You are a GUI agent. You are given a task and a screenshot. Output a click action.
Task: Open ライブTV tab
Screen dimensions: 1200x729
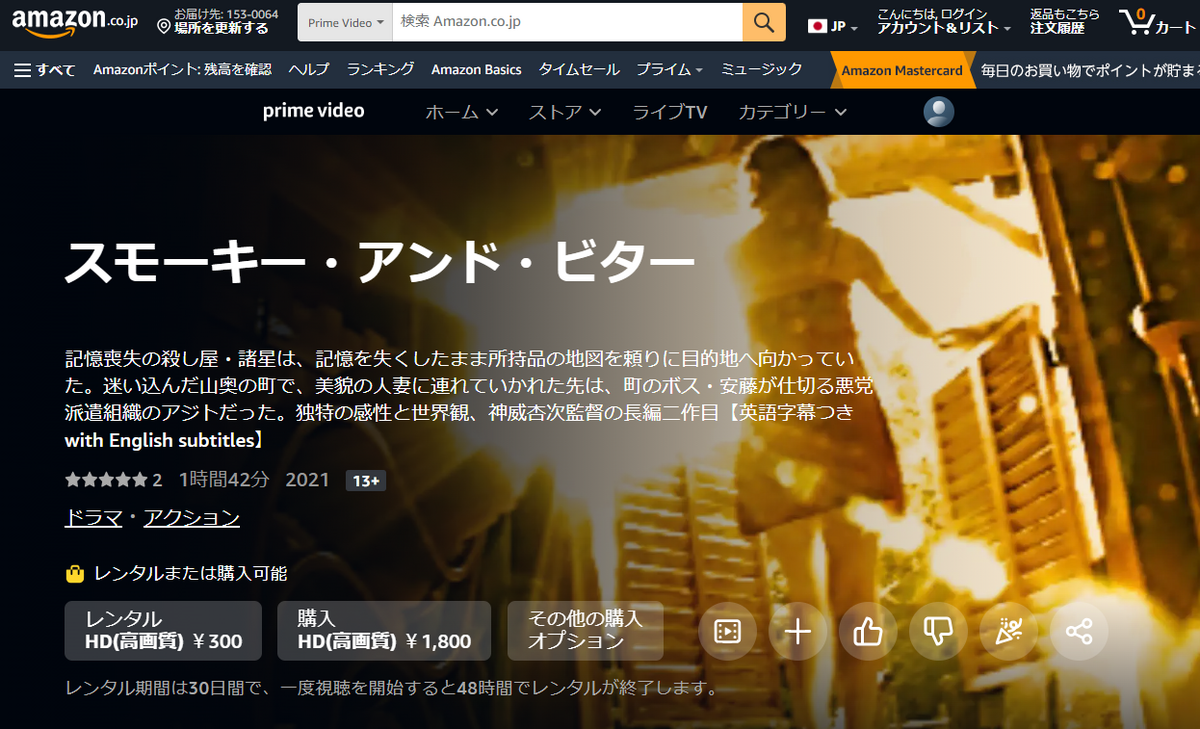click(670, 112)
